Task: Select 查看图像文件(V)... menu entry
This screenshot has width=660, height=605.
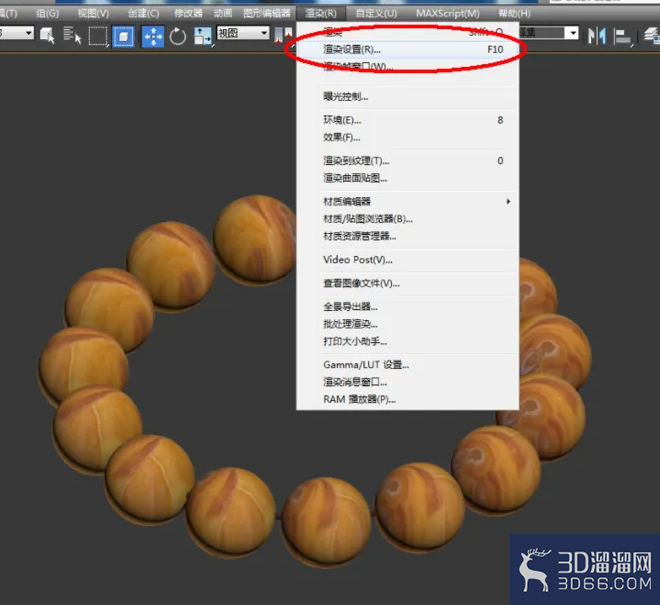Action: (407, 283)
